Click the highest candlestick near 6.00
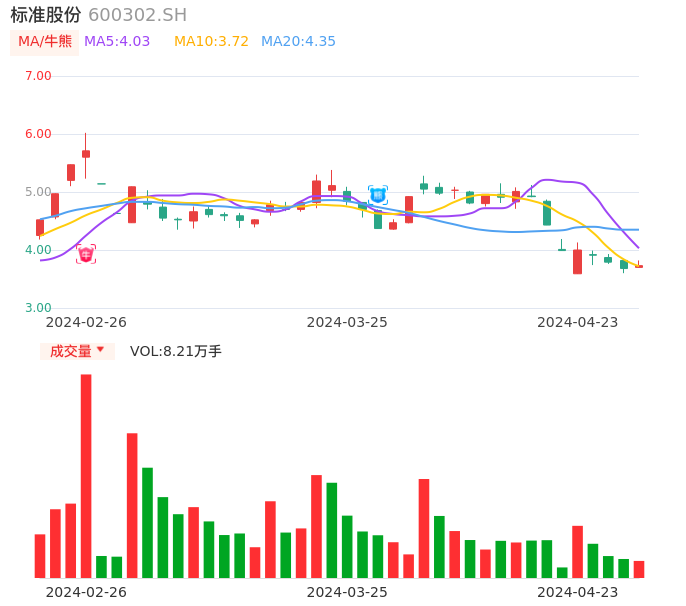Screen dimensions: 686x606 [86, 154]
